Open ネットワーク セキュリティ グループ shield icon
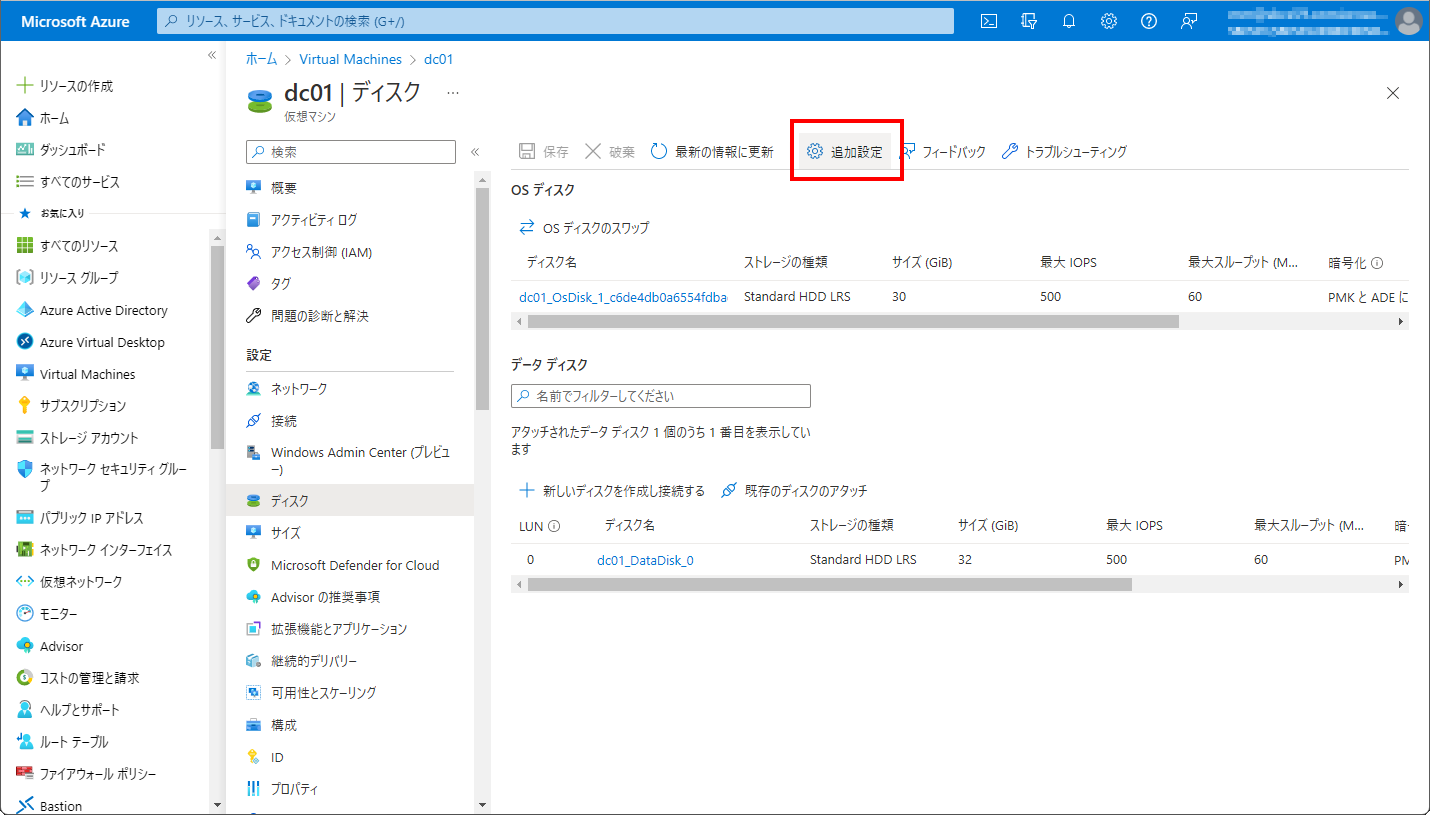The width and height of the screenshot is (1430, 815). pyautogui.click(x=26, y=469)
